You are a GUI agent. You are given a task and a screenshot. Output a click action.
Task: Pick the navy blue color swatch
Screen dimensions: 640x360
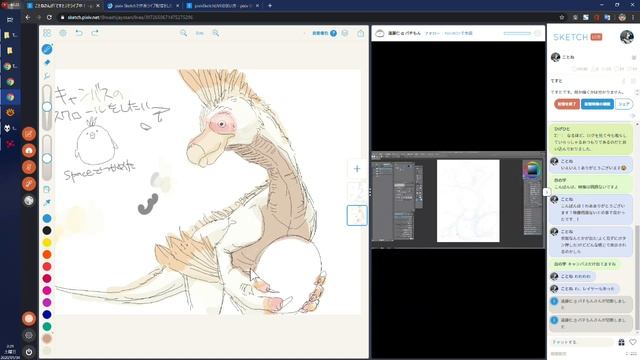pos(47,314)
